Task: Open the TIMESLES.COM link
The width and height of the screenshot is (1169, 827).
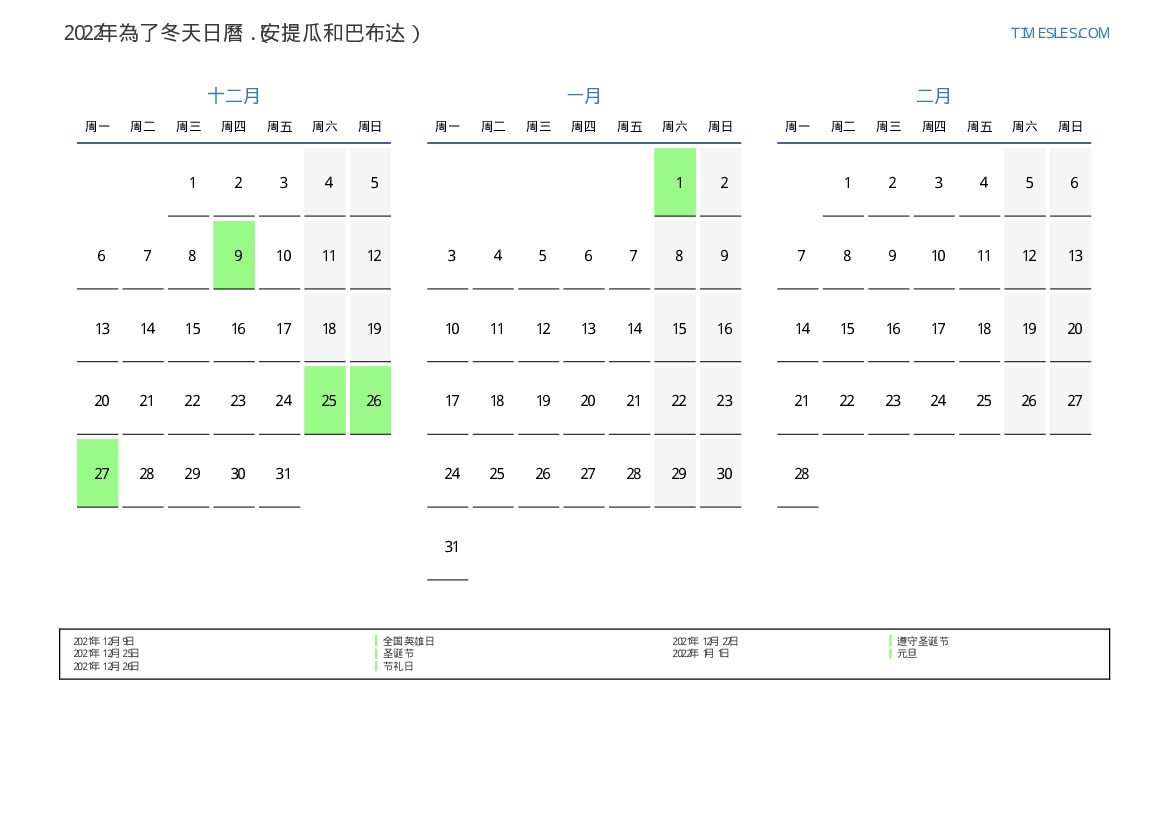Action: point(1060,33)
